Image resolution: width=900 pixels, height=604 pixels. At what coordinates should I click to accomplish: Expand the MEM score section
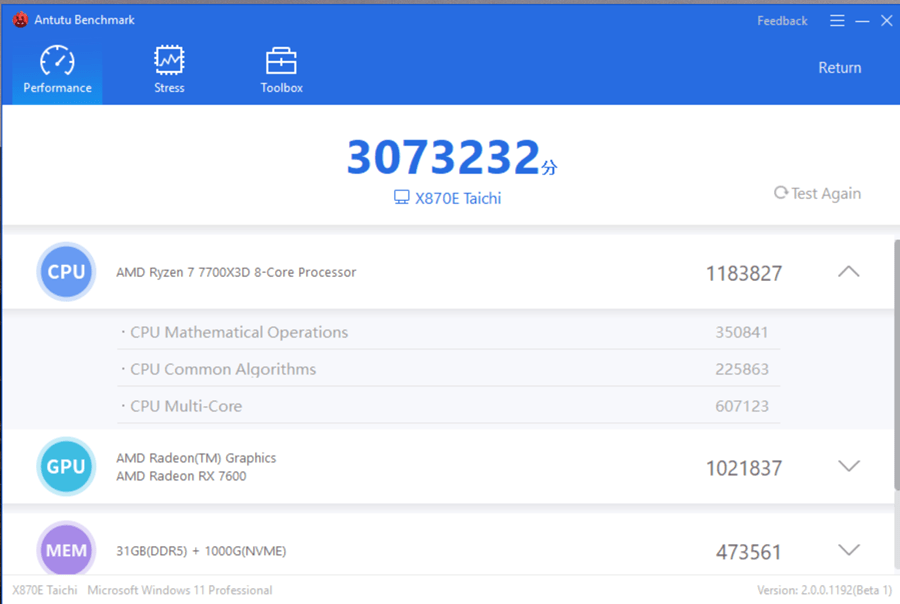pos(849,550)
